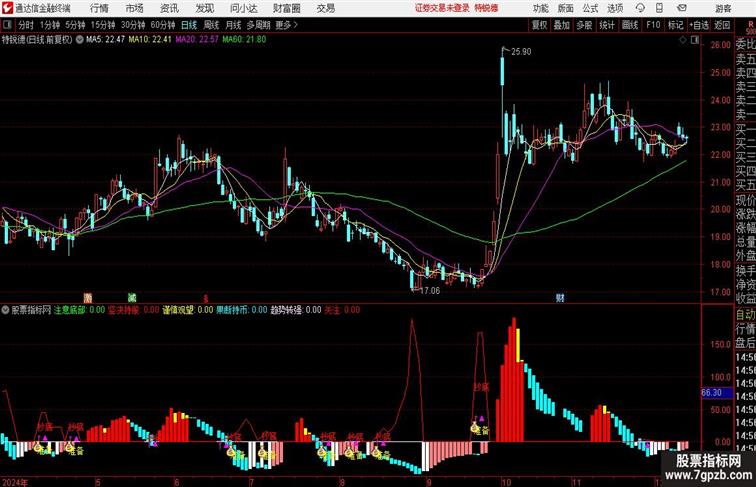This screenshot has width=756, height=487.
Task: Switch to the 60分钟 period tab
Action: (163, 25)
